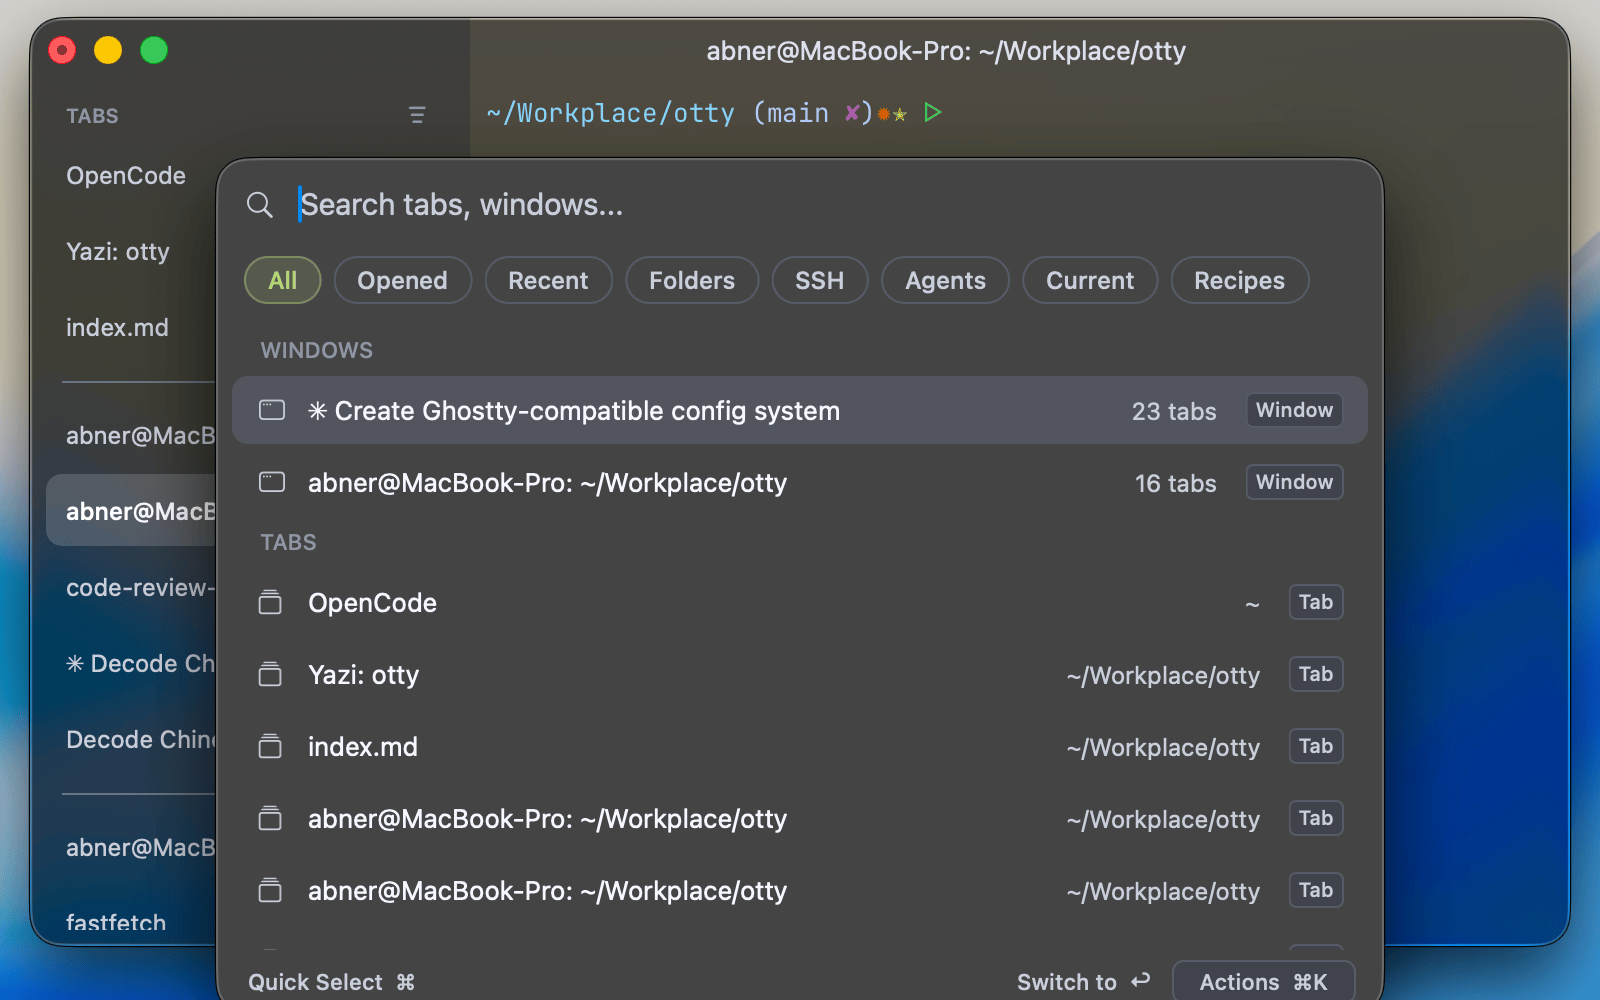Select the Folders filter chip
This screenshot has width=1600, height=1000.
click(x=692, y=280)
